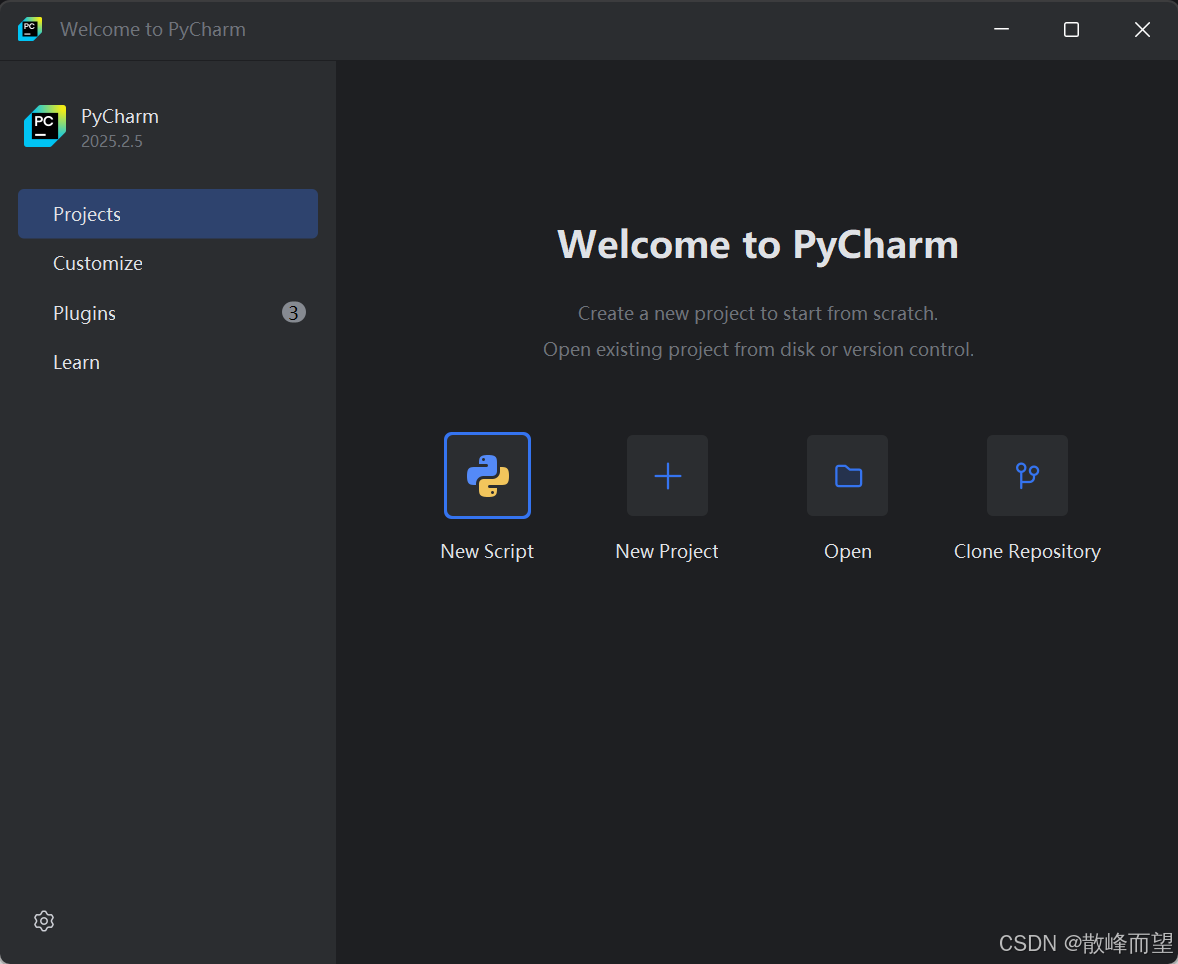Open the settings gear menu
The width and height of the screenshot is (1178, 964).
coord(44,921)
